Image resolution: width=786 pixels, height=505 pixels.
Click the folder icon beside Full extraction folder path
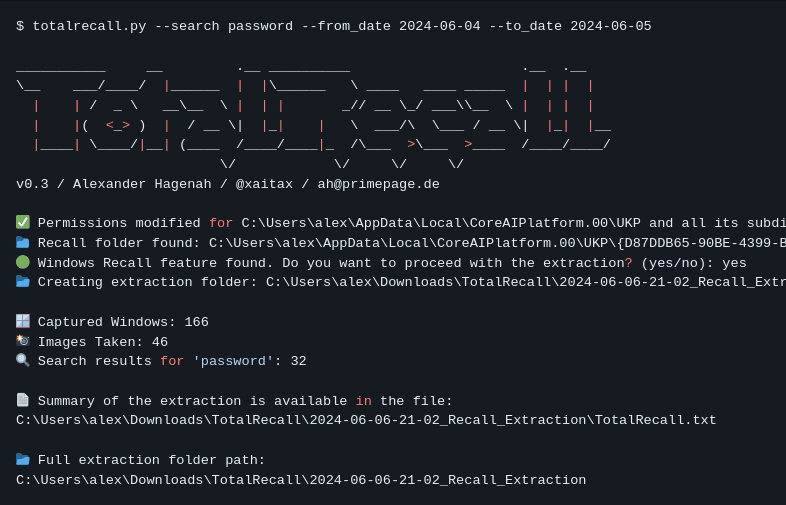[23, 459]
